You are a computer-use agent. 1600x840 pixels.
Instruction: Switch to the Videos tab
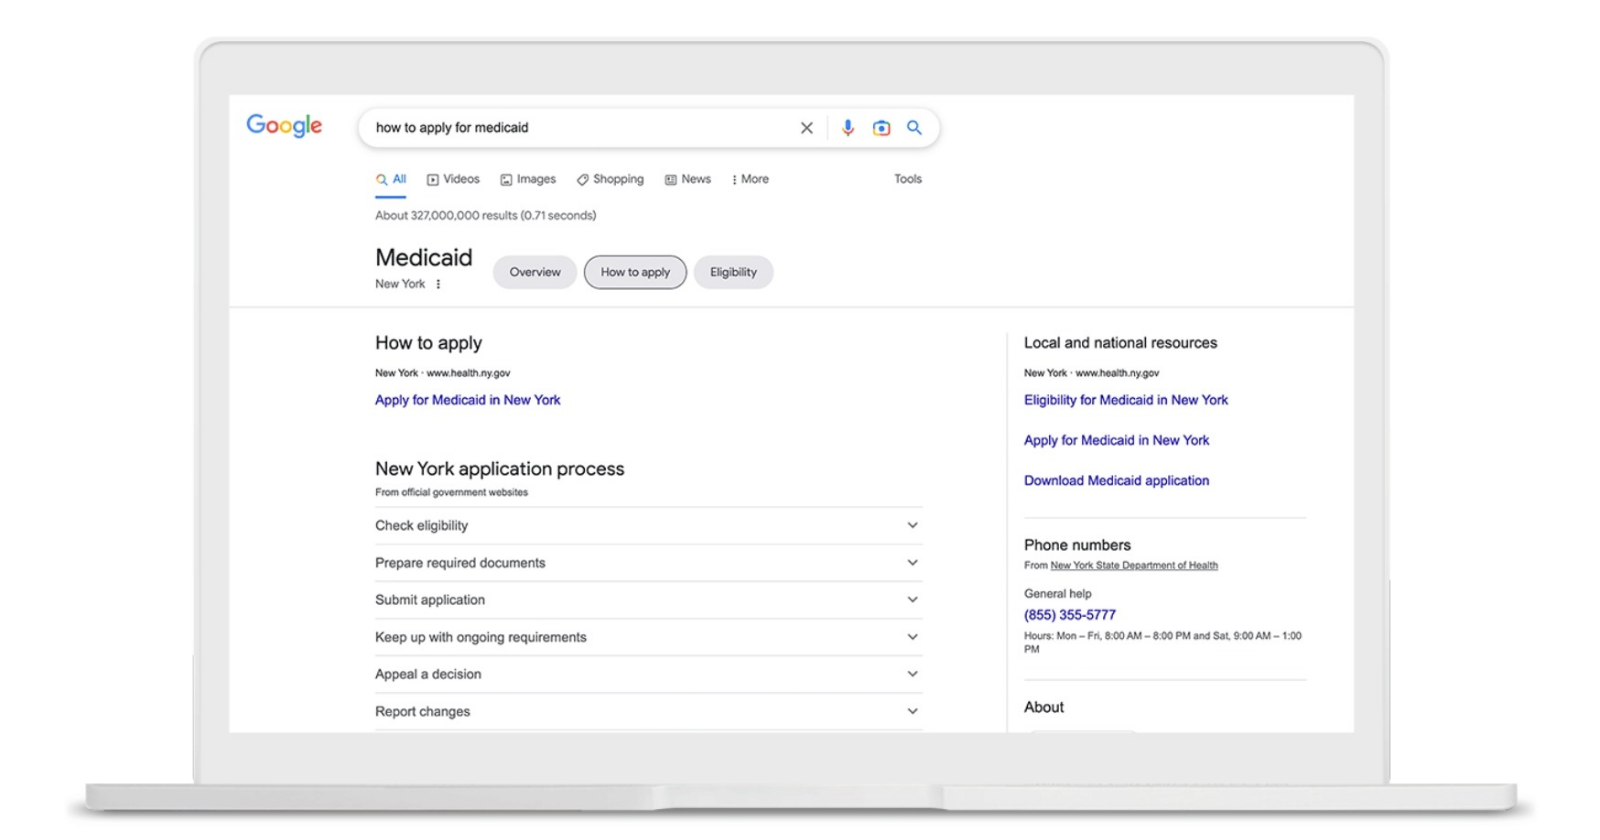(x=453, y=179)
